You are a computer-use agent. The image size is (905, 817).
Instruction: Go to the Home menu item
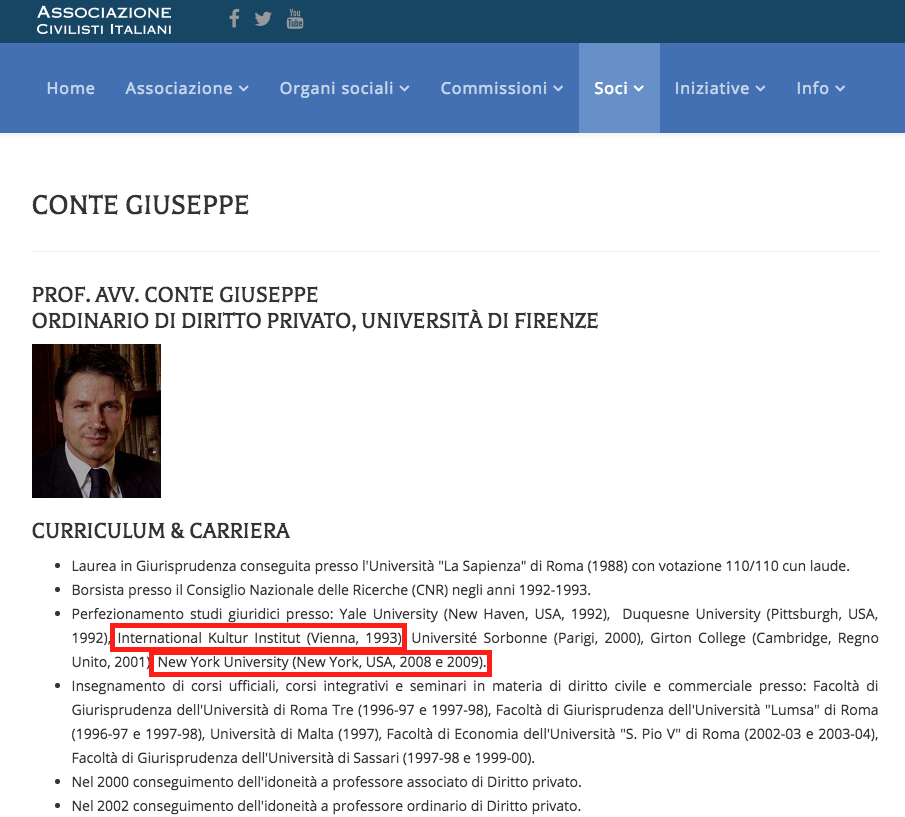71,88
